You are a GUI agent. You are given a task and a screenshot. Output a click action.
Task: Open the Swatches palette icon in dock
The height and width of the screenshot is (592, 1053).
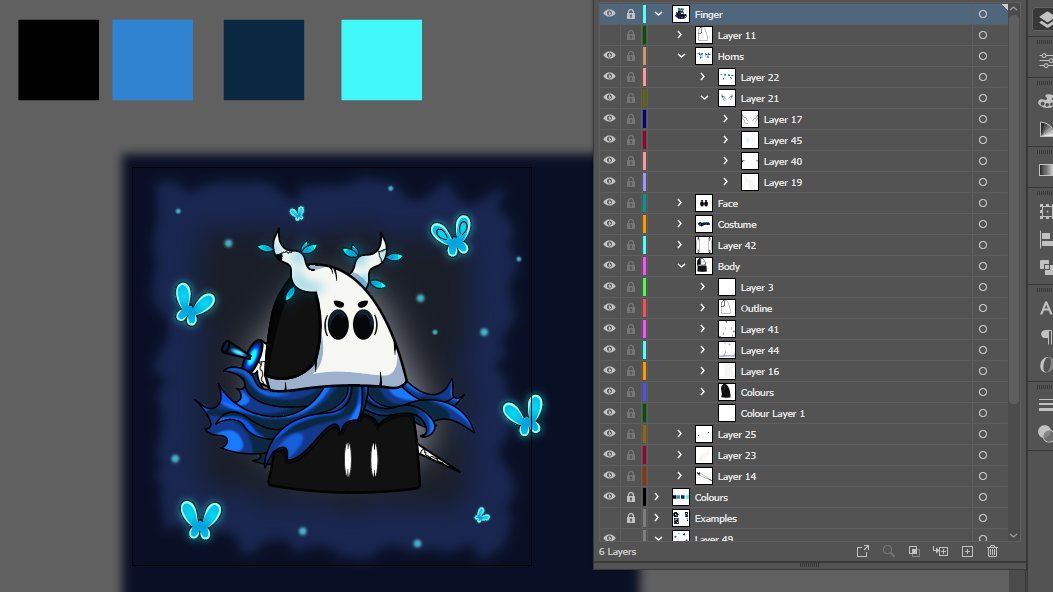point(1045,101)
